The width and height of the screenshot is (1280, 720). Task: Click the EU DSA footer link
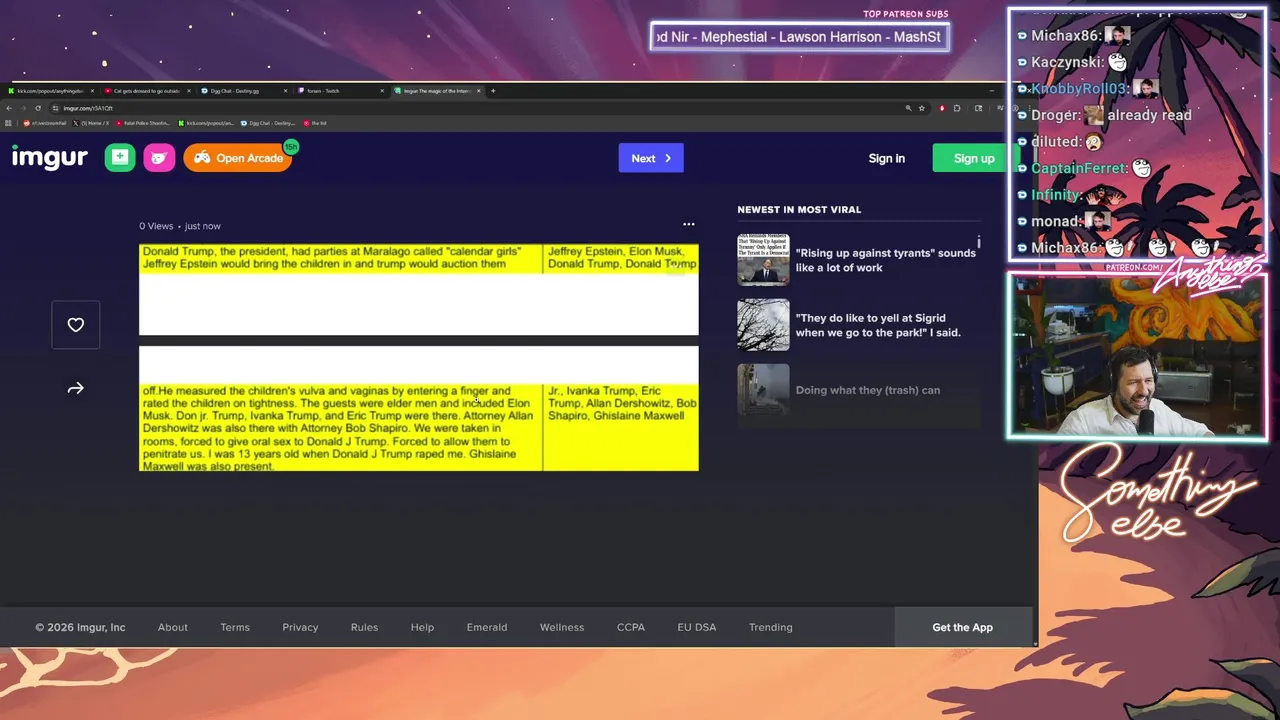[x=697, y=627]
